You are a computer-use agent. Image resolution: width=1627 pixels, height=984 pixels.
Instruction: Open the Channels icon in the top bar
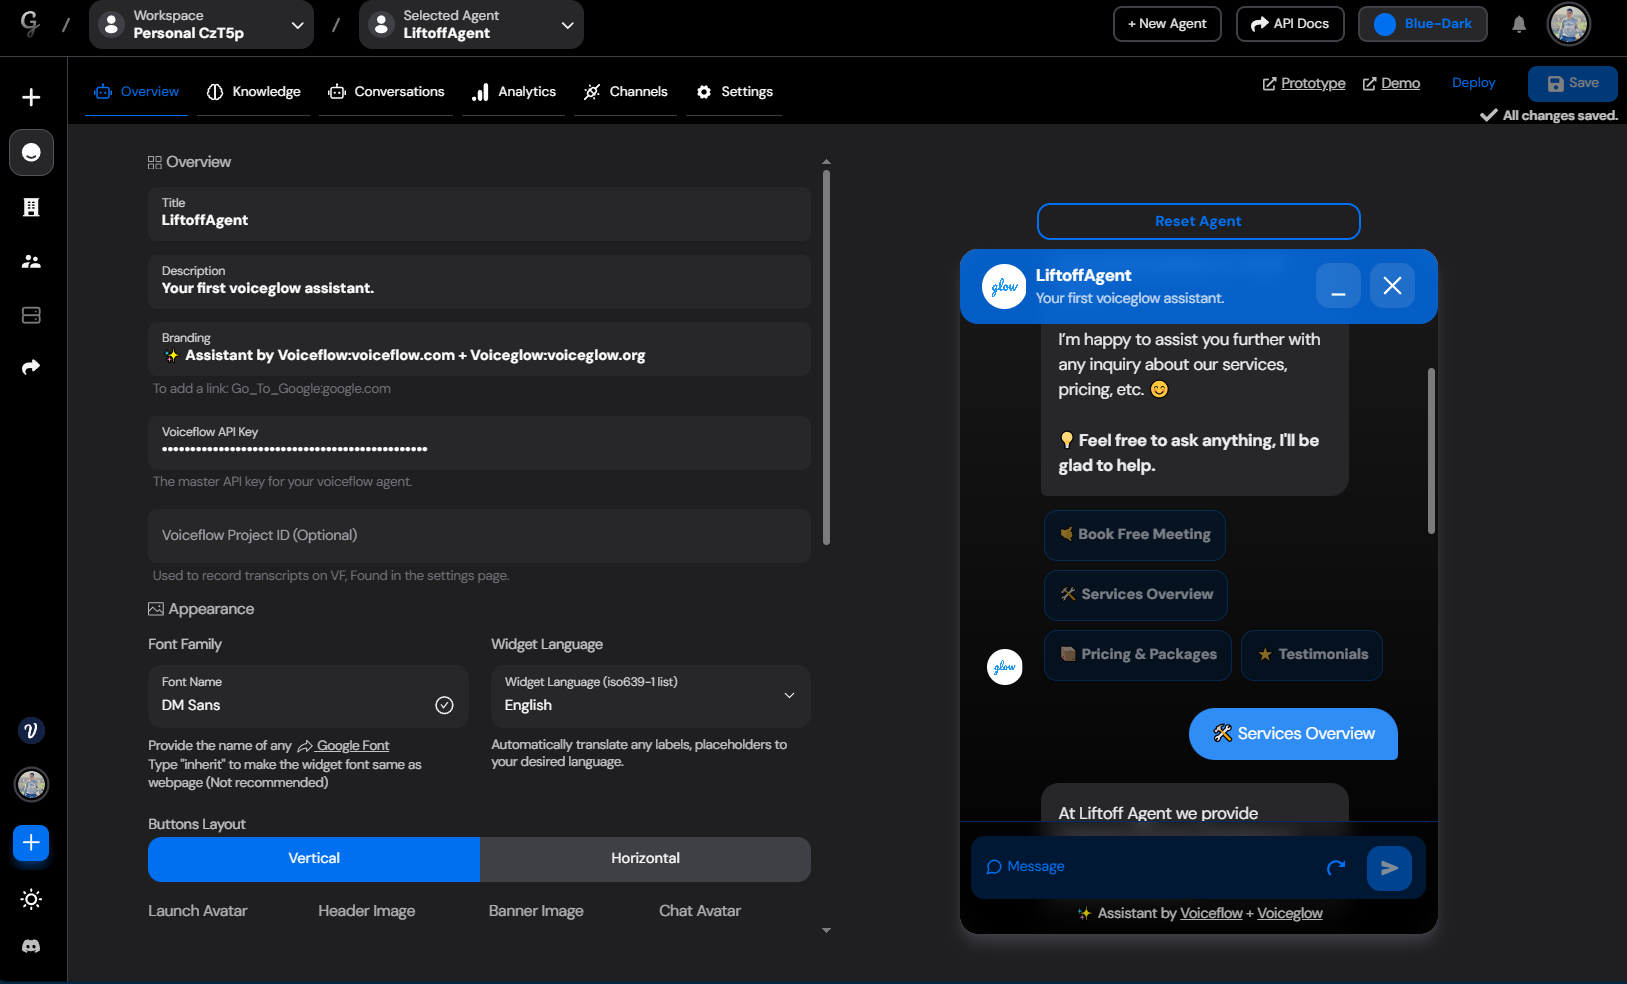[593, 91]
